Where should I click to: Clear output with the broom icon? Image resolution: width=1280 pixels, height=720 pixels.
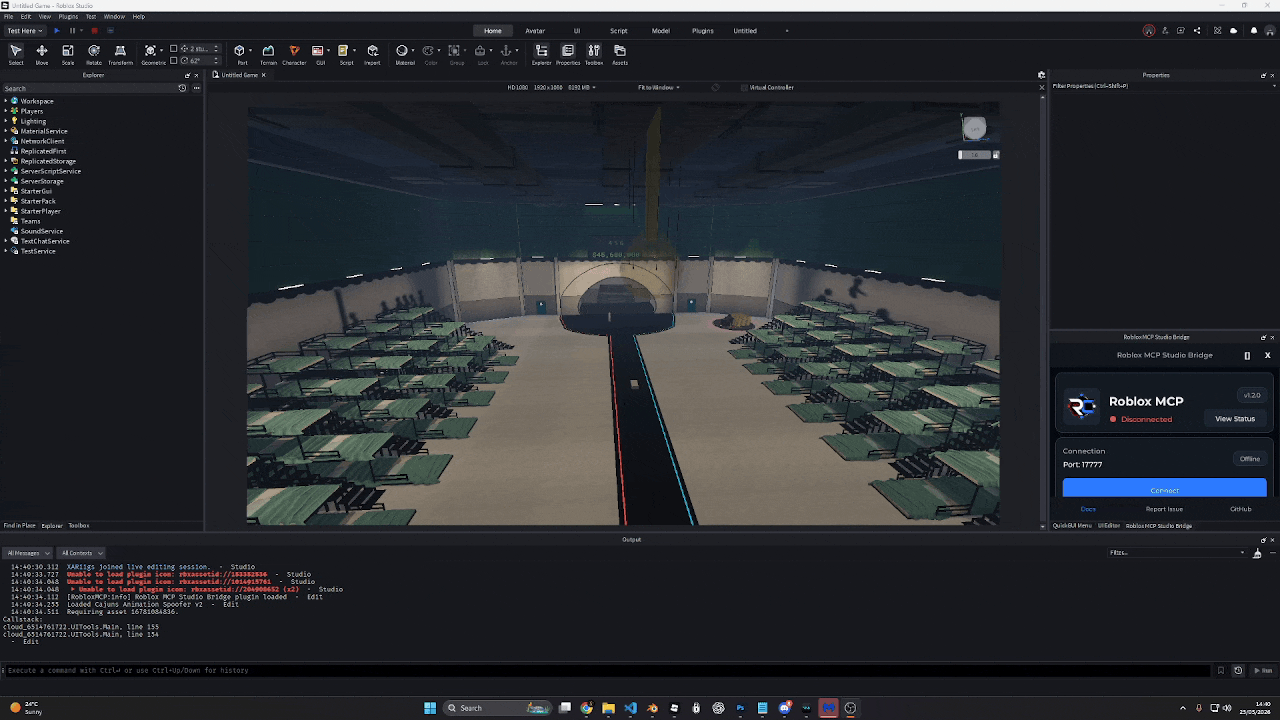point(1257,553)
